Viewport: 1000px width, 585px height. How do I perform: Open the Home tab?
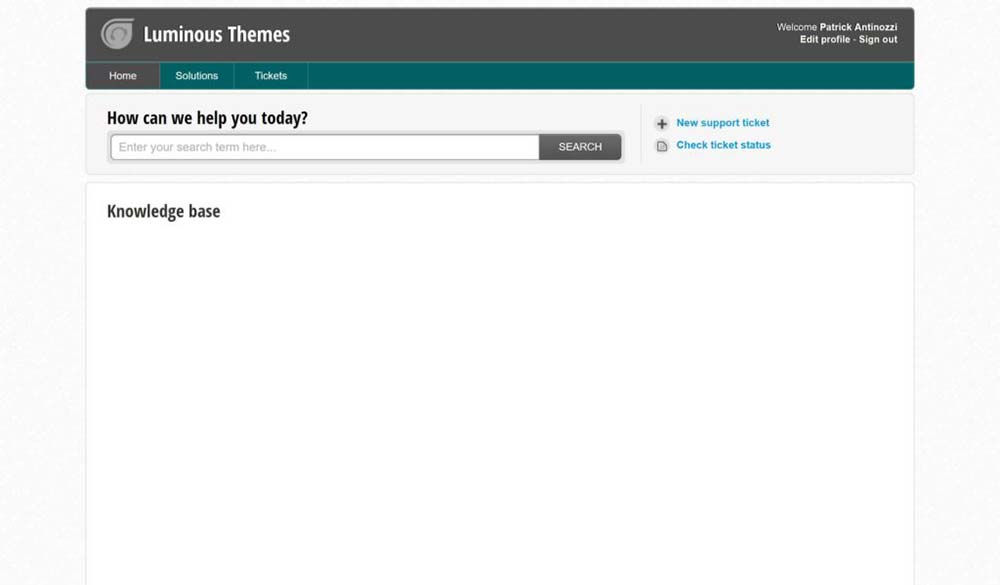click(x=122, y=75)
